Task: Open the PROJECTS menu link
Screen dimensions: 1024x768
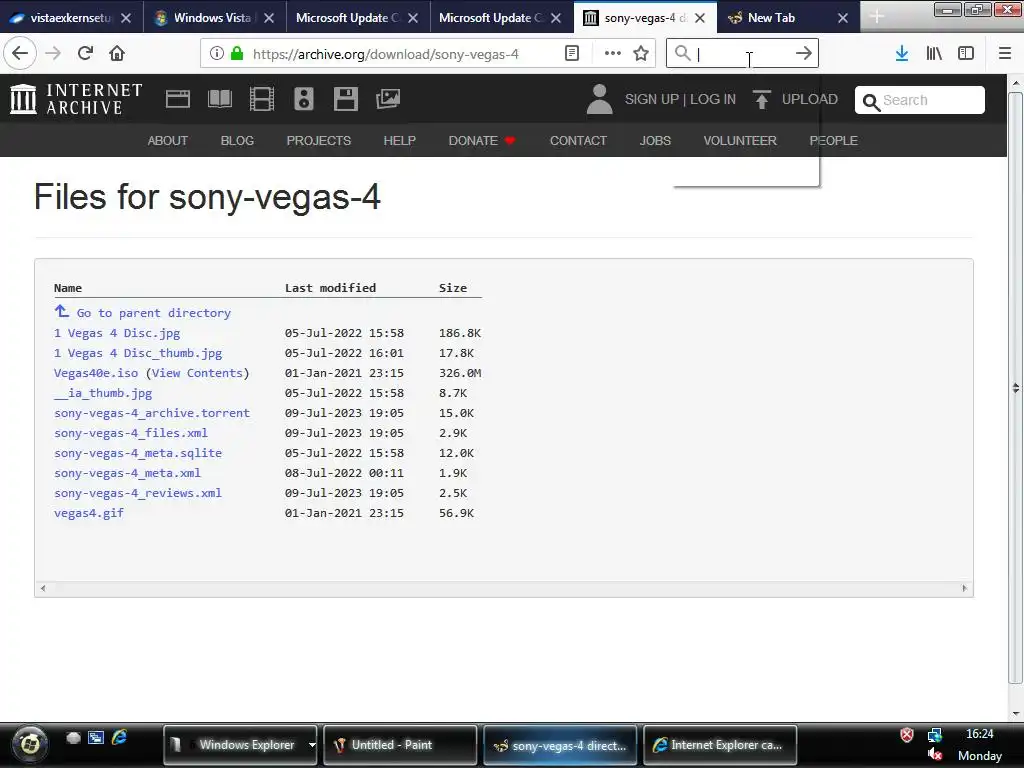Action: (x=319, y=140)
